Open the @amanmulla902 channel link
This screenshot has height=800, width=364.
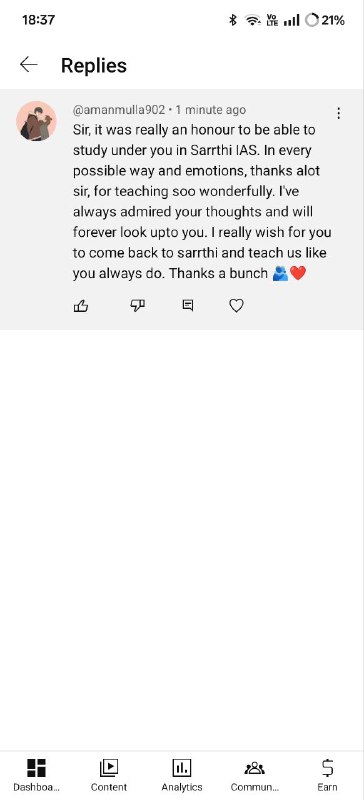pos(119,110)
